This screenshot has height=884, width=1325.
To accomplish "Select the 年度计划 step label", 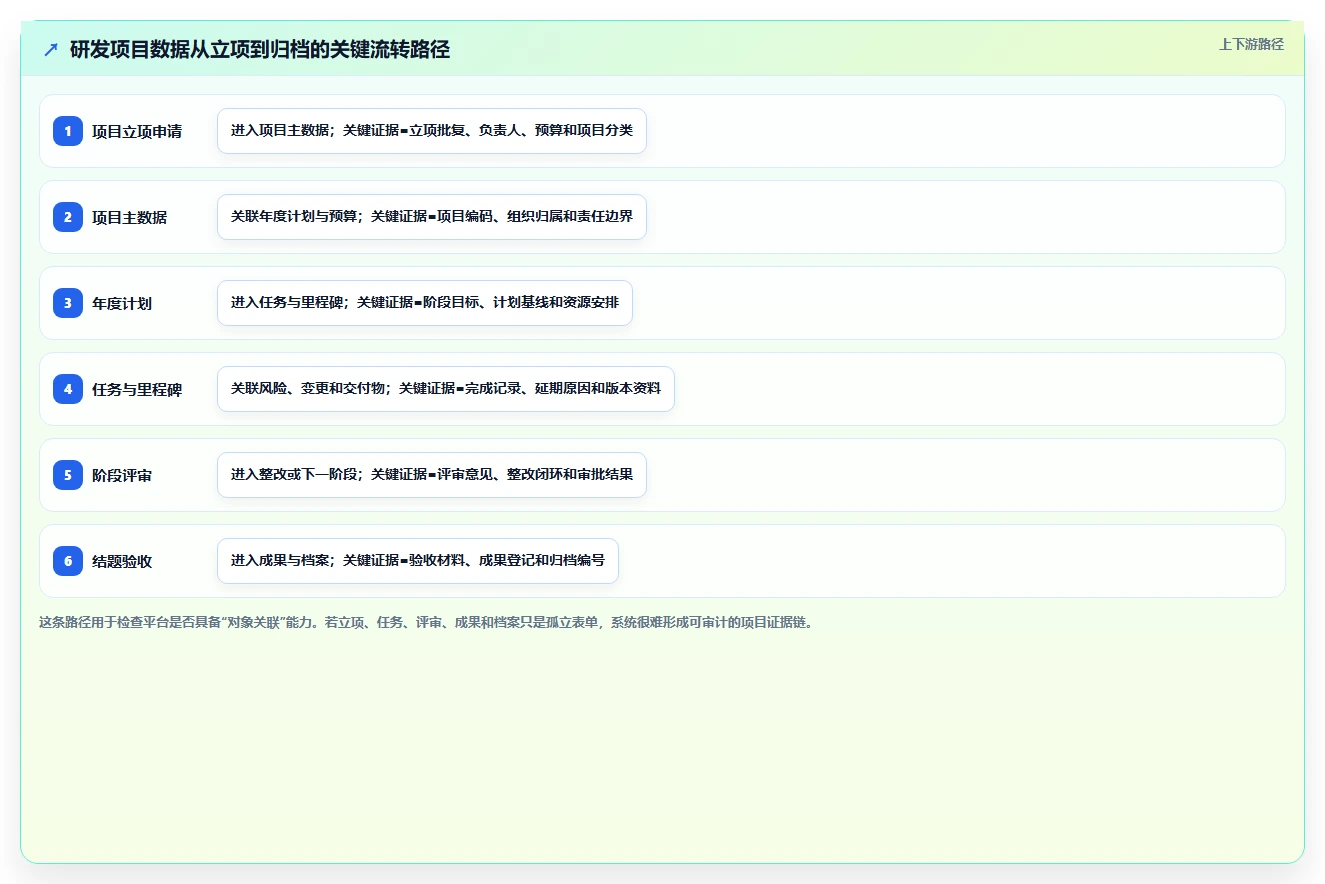I will 122,303.
